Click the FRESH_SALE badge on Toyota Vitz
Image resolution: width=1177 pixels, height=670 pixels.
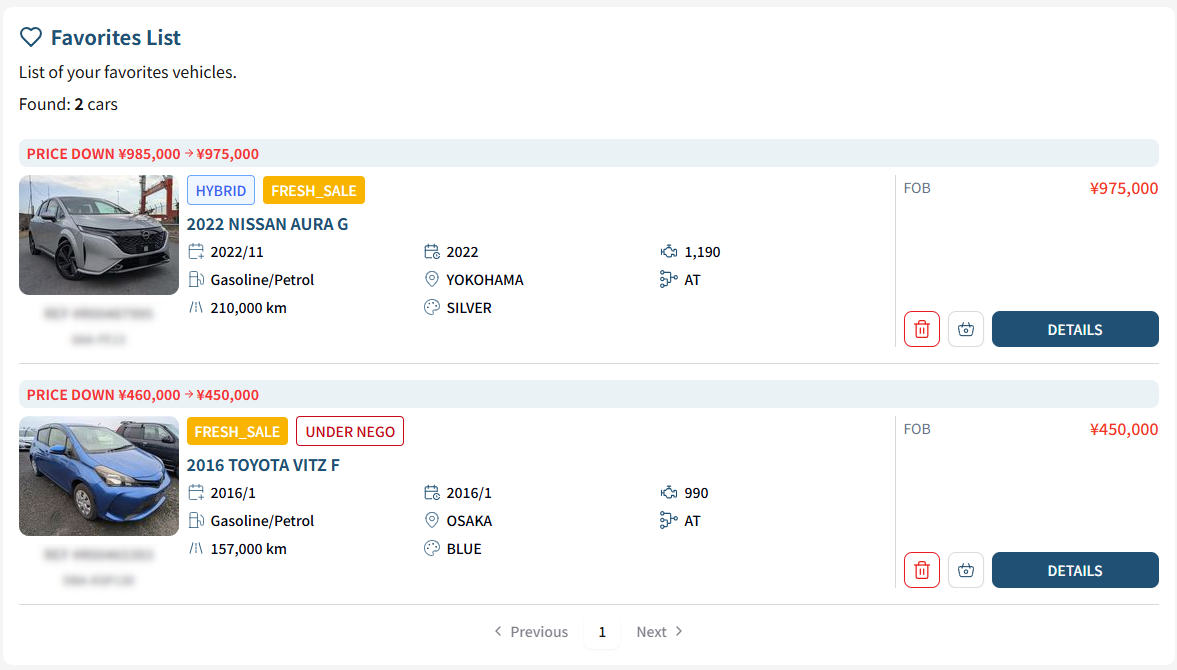[x=237, y=431]
